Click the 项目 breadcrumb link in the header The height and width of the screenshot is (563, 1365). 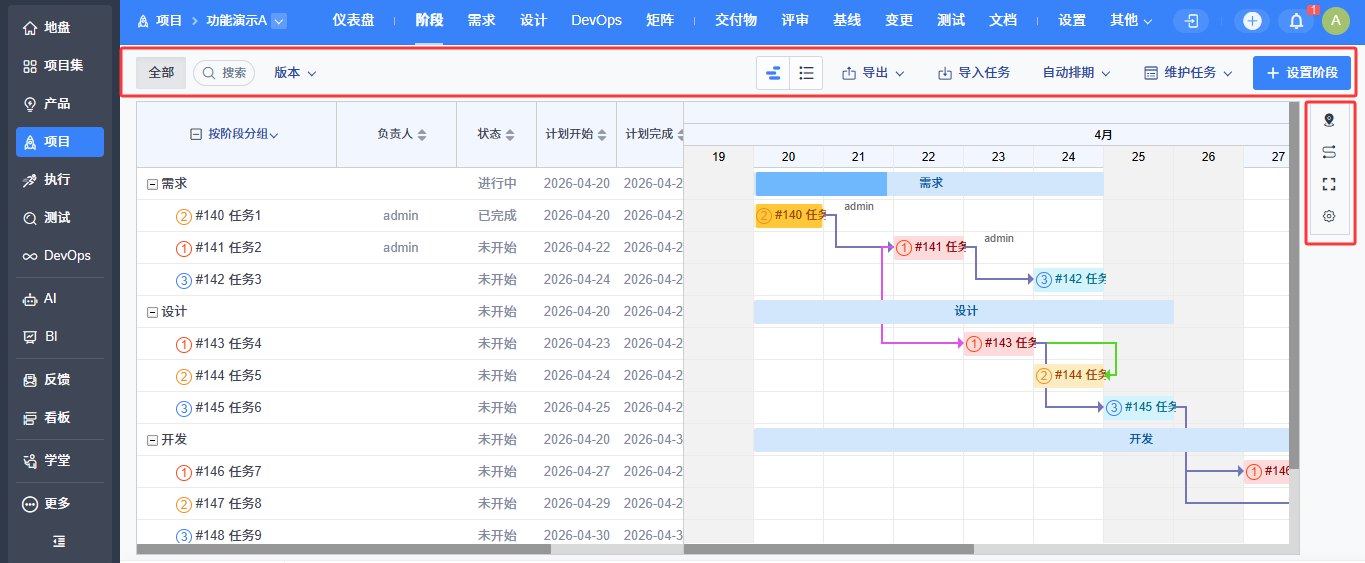169,21
